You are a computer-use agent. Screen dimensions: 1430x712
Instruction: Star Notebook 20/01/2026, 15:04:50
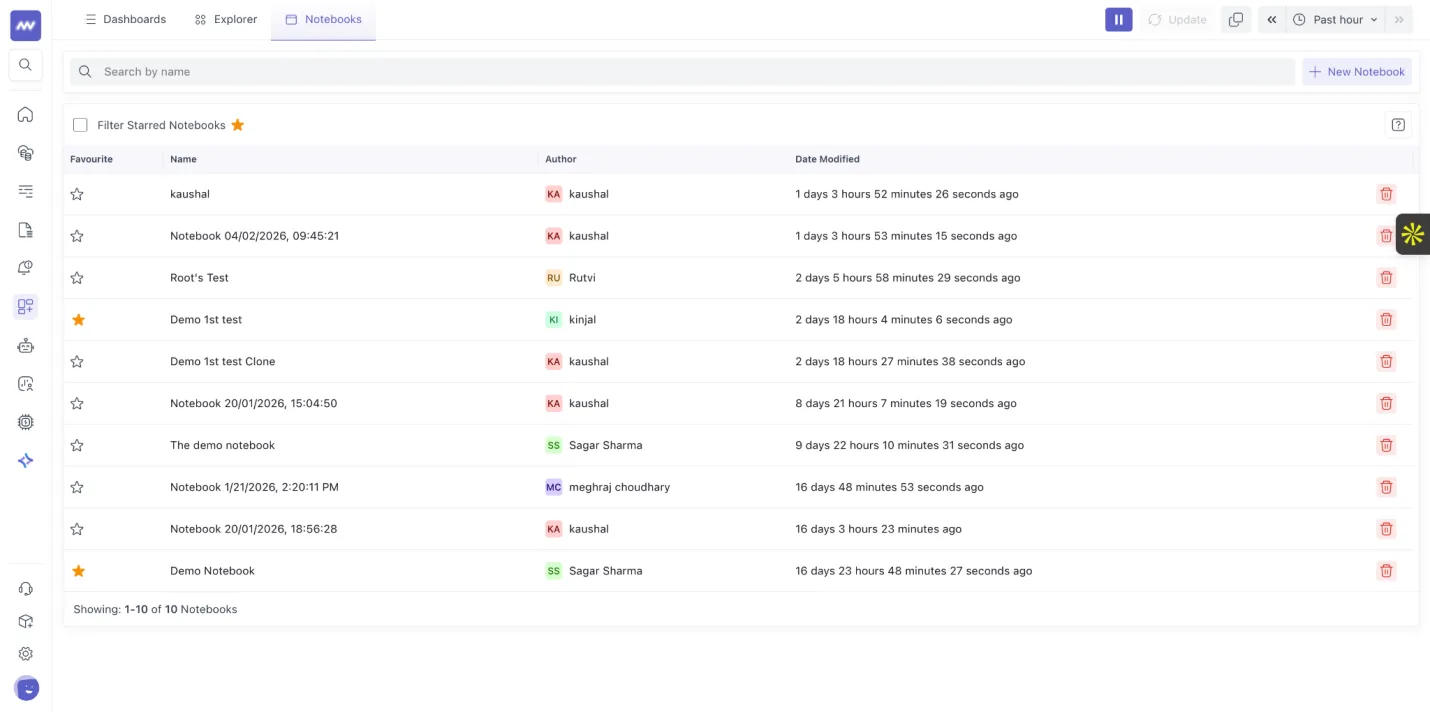pos(77,404)
